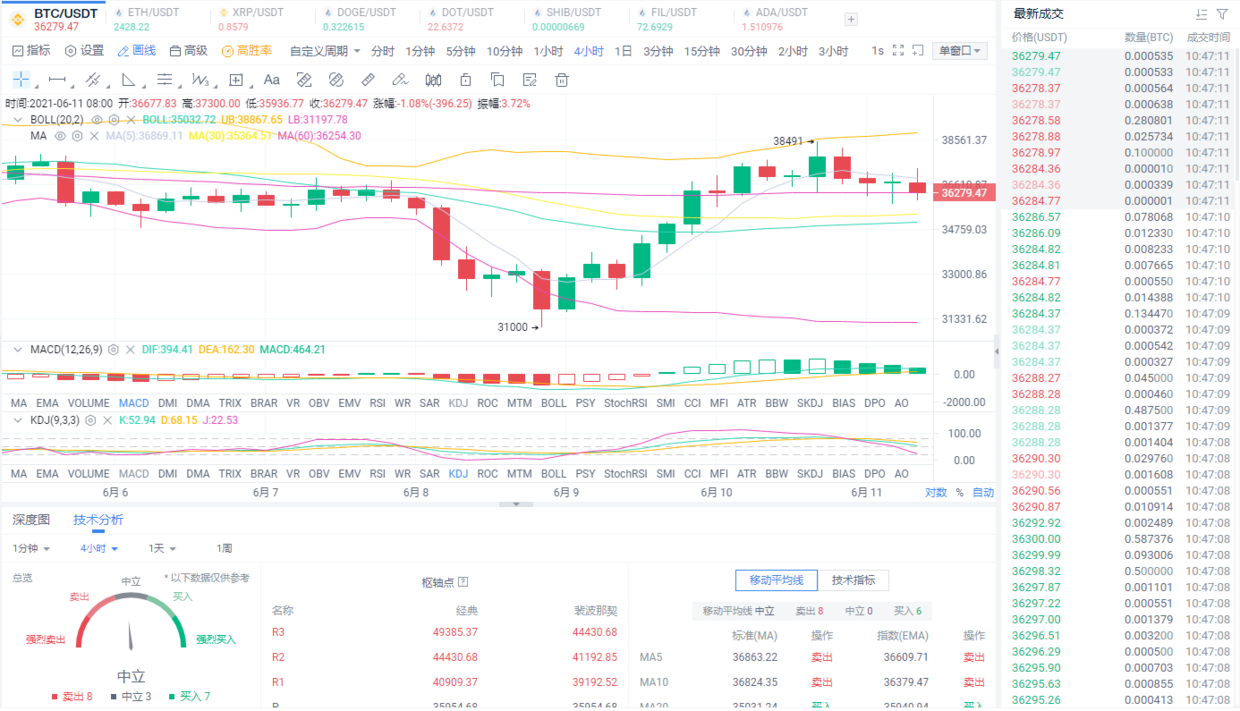This screenshot has width=1240, height=711.
Task: Select the 1日 timeframe
Action: pyautogui.click(x=623, y=51)
